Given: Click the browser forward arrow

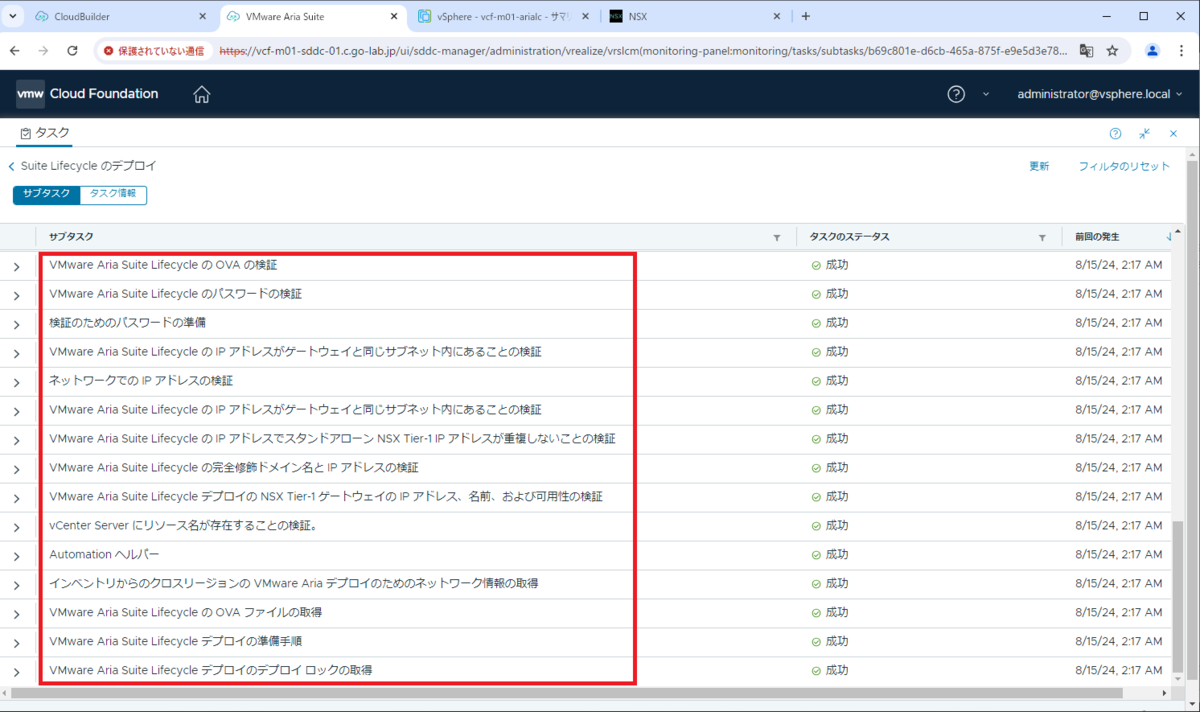Looking at the screenshot, I should (x=43, y=50).
